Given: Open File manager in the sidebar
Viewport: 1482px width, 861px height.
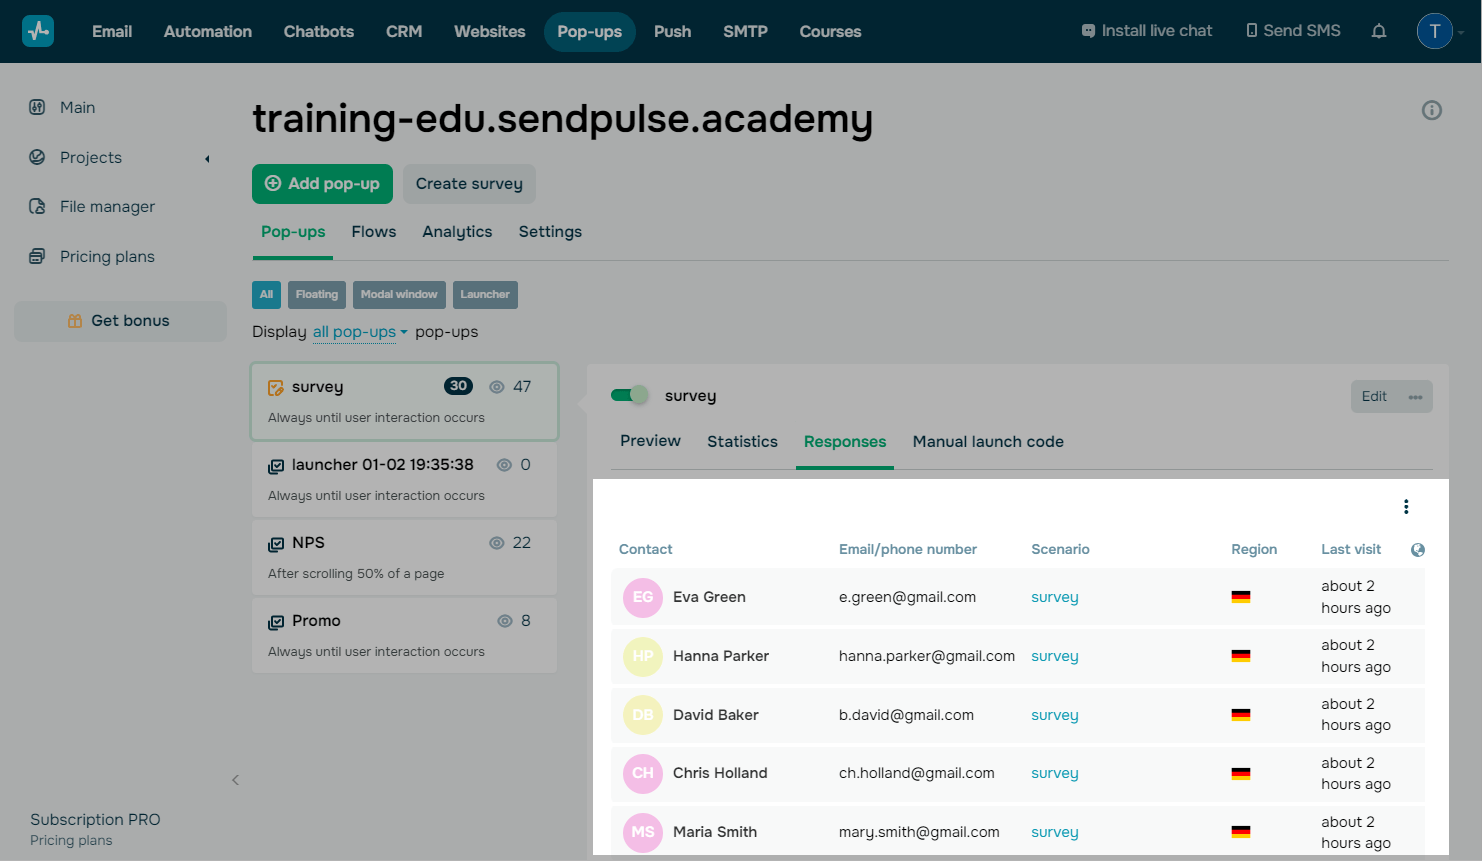Looking at the screenshot, I should pos(107,207).
